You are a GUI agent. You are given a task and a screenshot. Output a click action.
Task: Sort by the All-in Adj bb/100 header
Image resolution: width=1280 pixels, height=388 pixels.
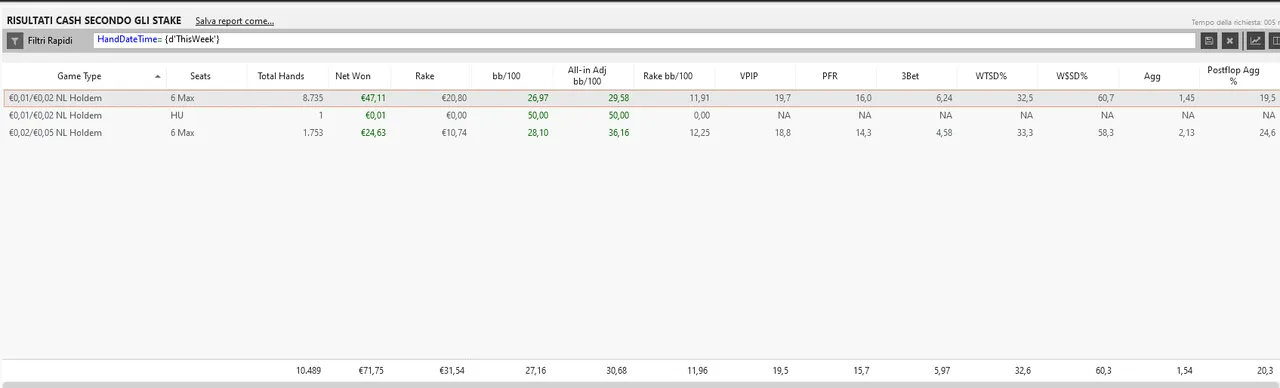(x=587, y=76)
